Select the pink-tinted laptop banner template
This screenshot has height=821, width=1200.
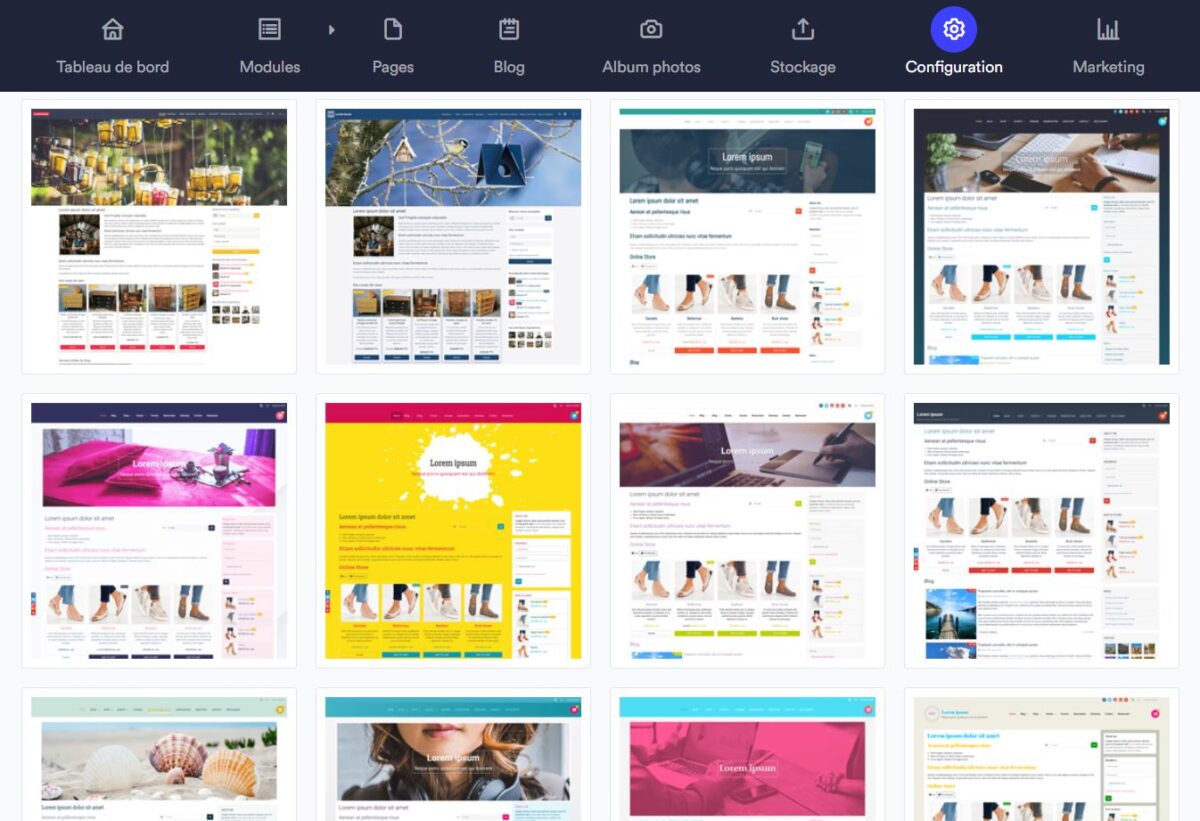tap(747, 755)
